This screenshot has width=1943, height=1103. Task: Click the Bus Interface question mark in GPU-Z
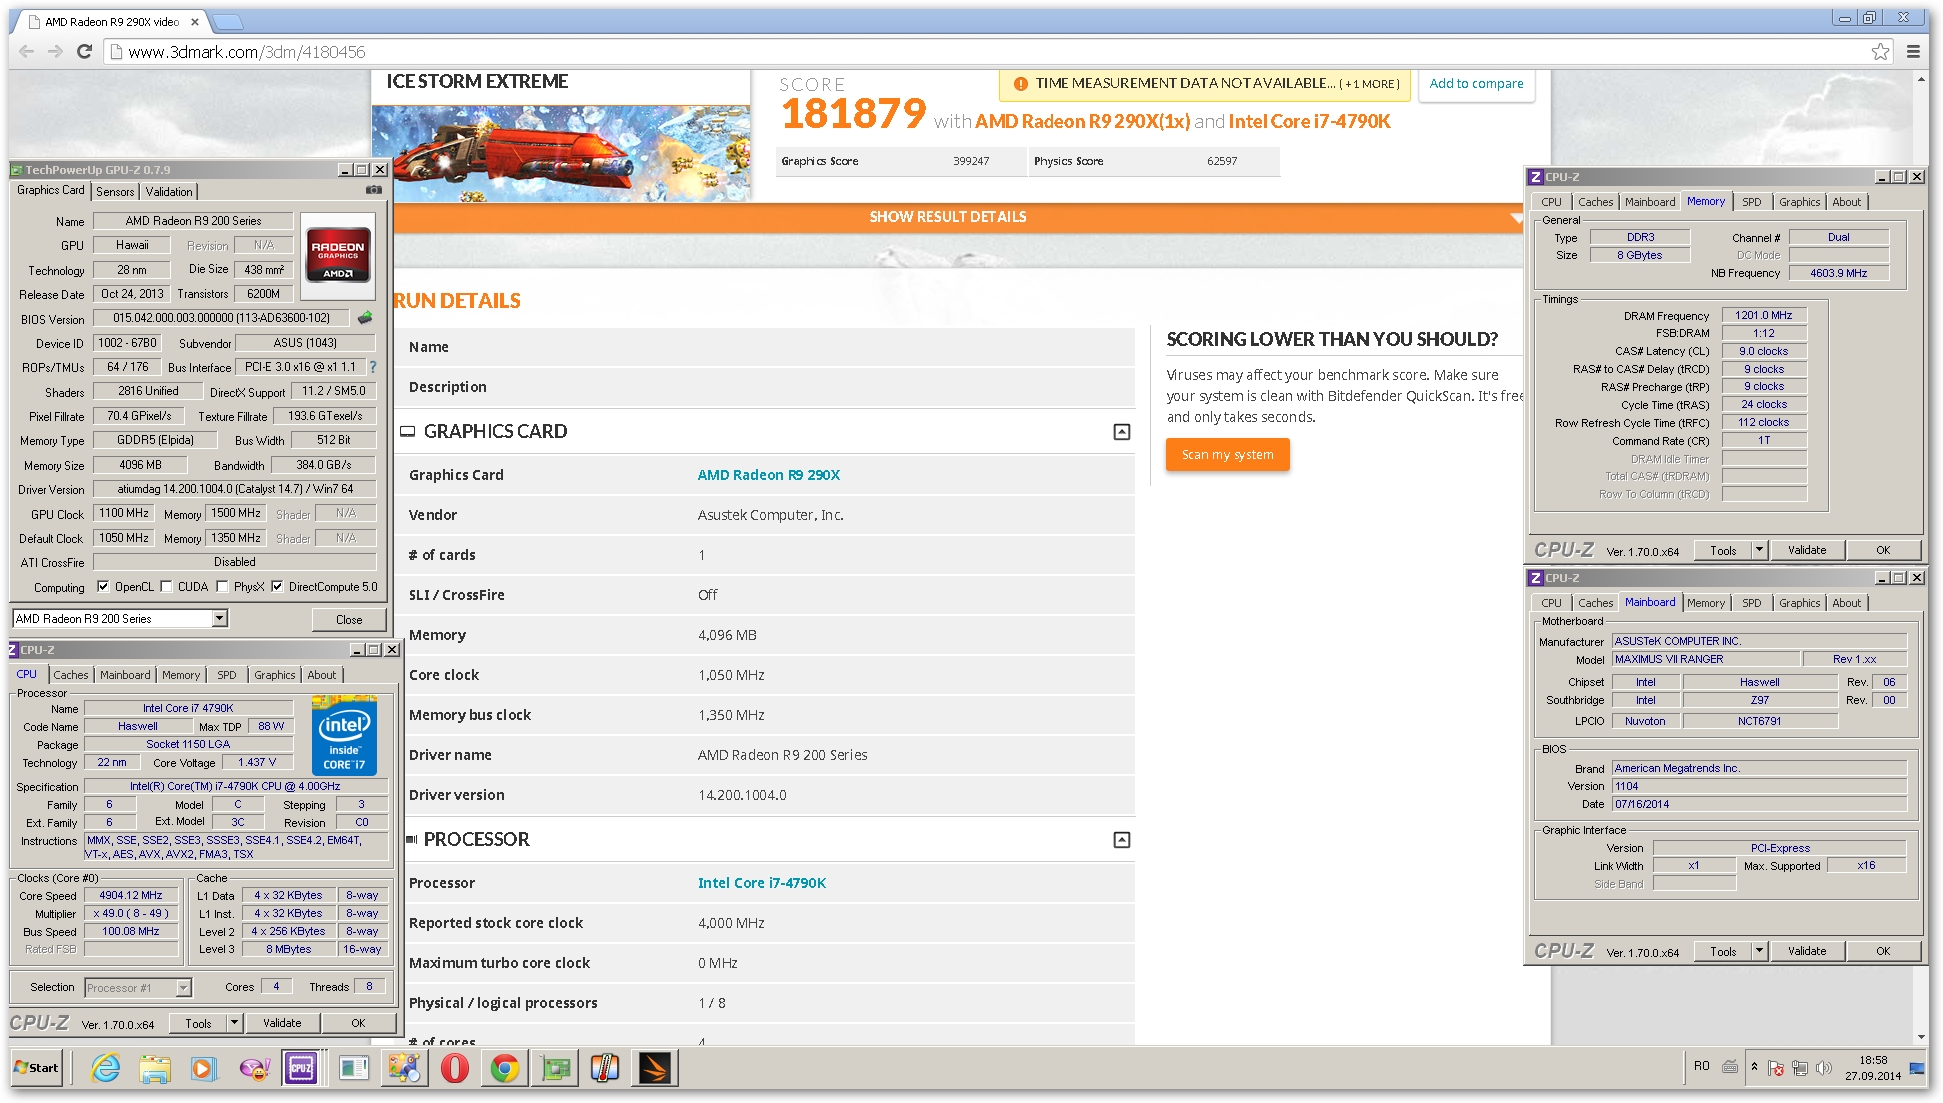tap(373, 367)
